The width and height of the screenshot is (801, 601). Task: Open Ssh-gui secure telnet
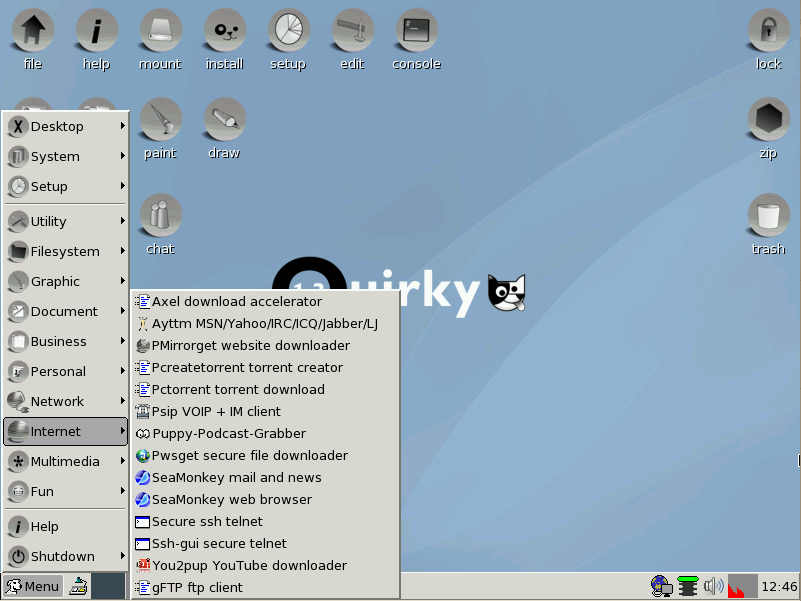[265, 543]
